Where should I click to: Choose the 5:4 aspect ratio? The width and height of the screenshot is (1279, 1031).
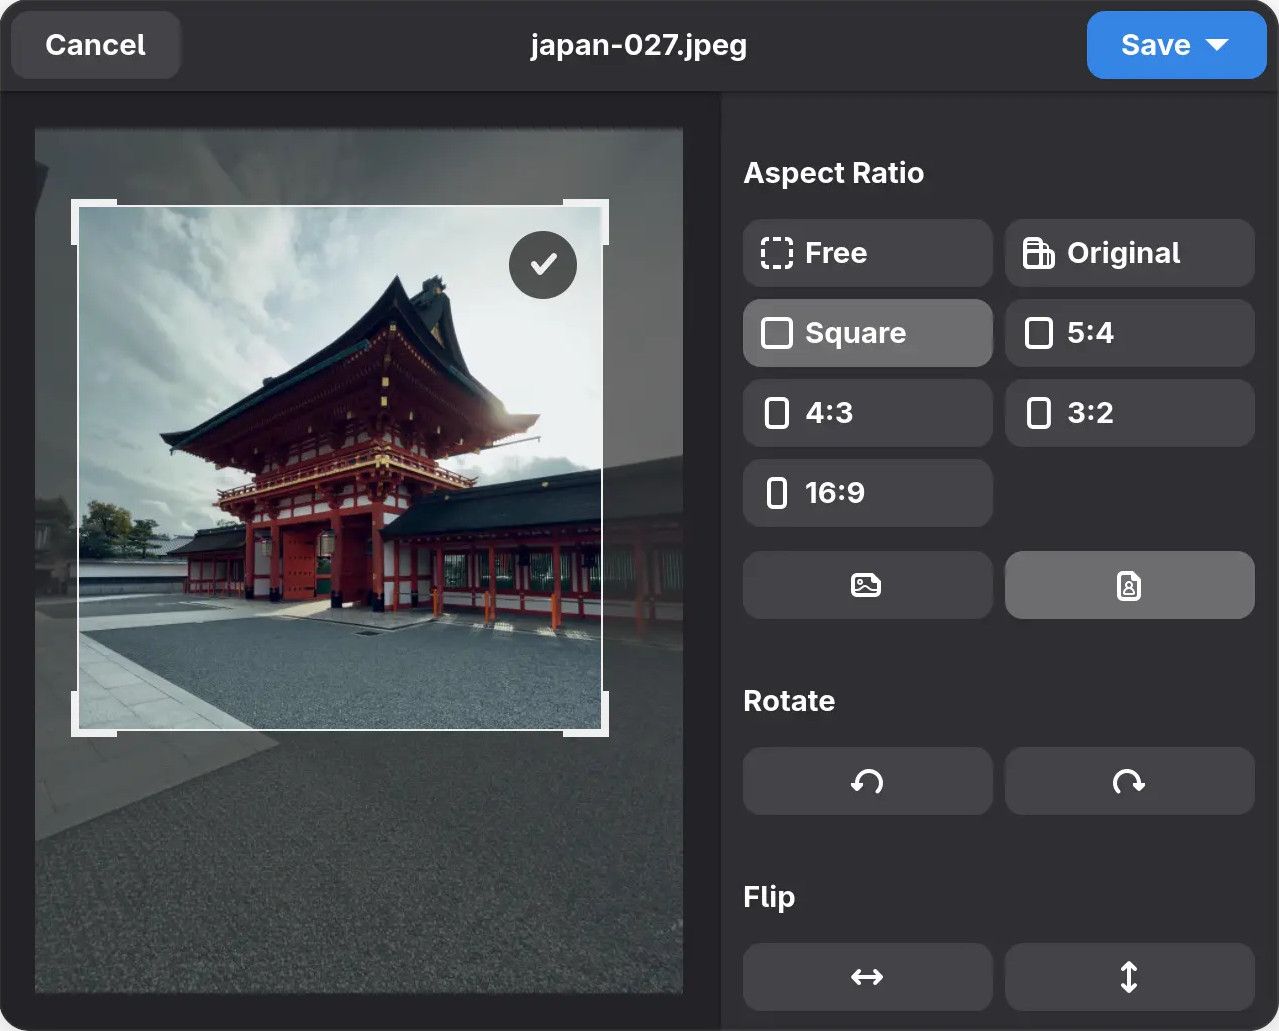tap(1129, 333)
